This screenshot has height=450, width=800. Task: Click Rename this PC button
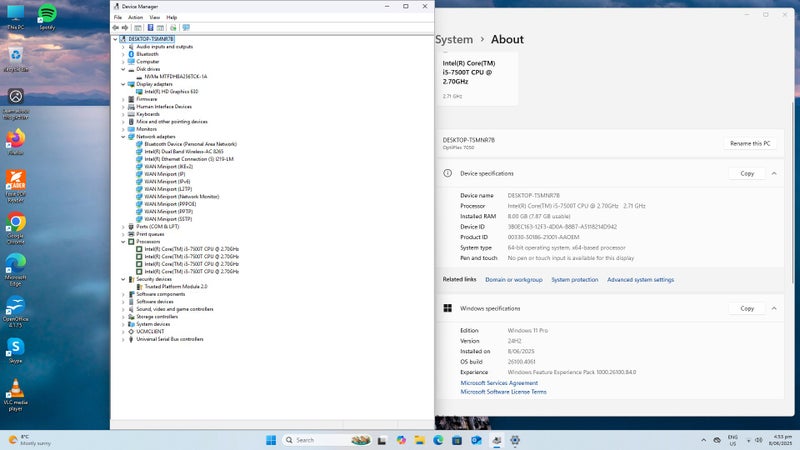tap(750, 143)
